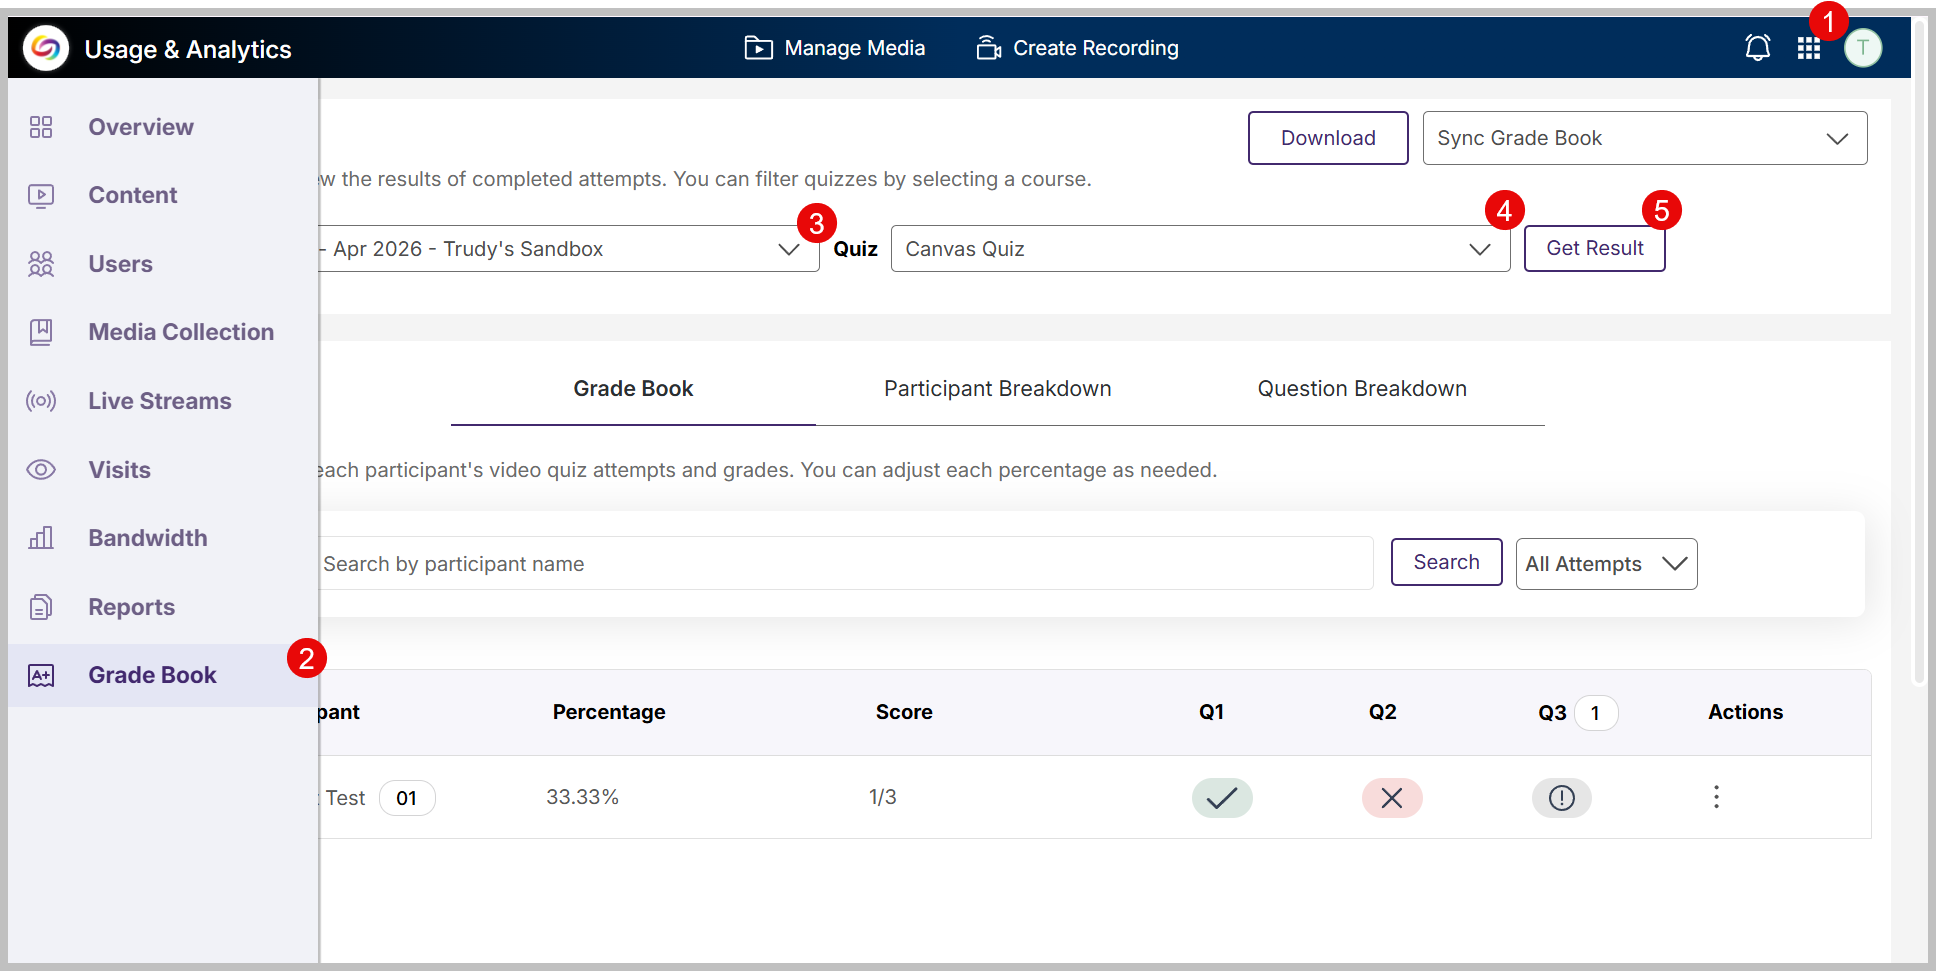Go to Content analytics
1936x971 pixels.
point(133,195)
